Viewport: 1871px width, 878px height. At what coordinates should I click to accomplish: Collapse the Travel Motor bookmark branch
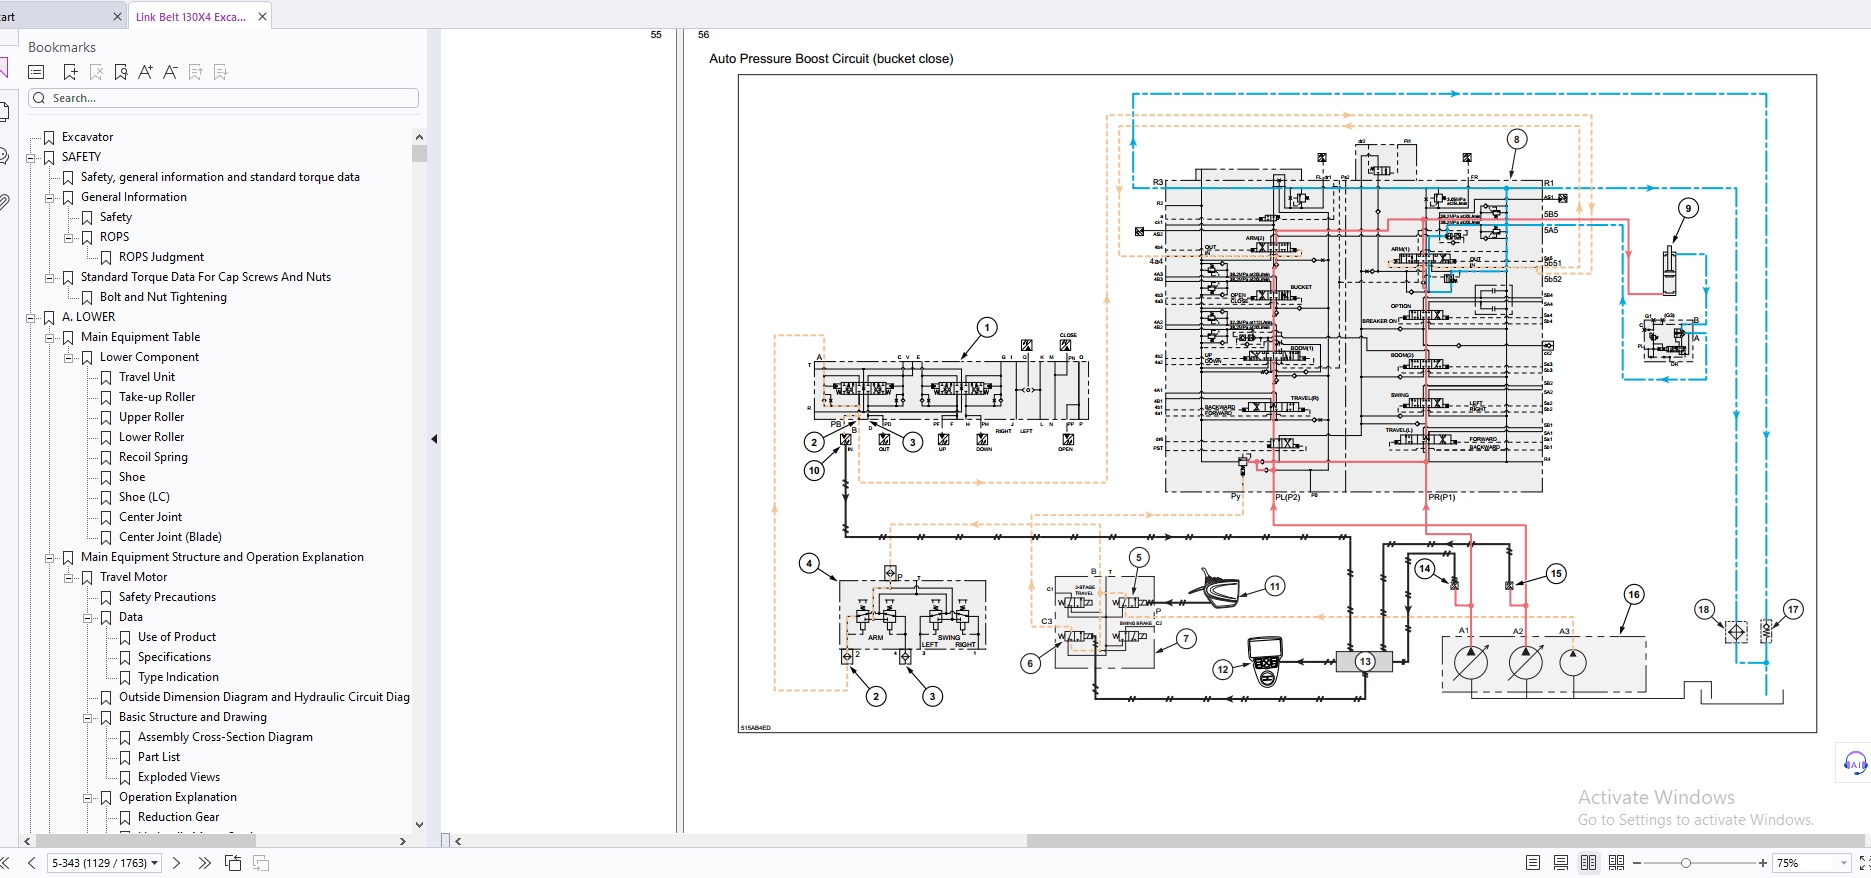pyautogui.click(x=68, y=578)
